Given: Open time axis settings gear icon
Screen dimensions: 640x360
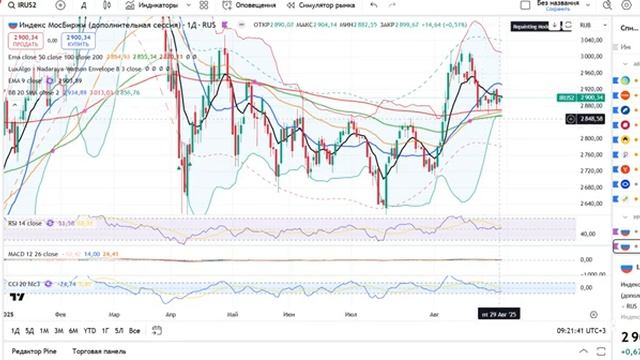Looking at the screenshot, I should pos(593,315).
